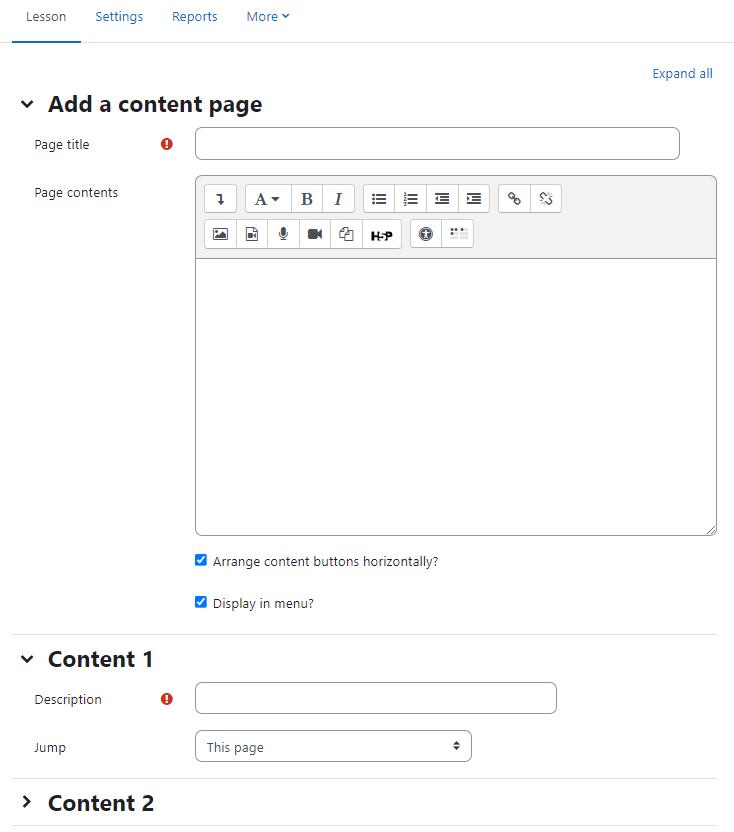
Task: Open the Reports tab
Action: 195,16
